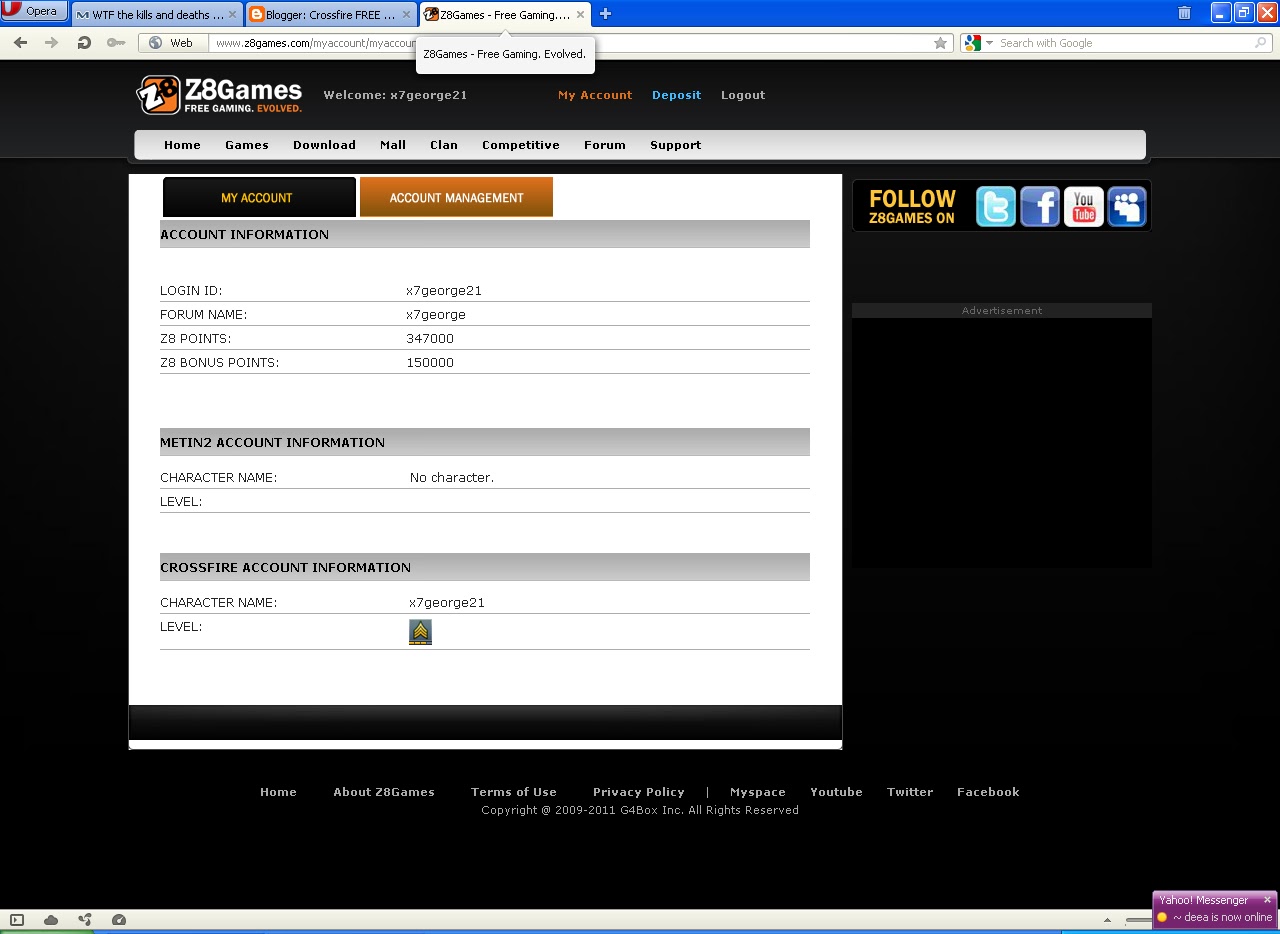Click the Z8 Points value 347000

(430, 339)
